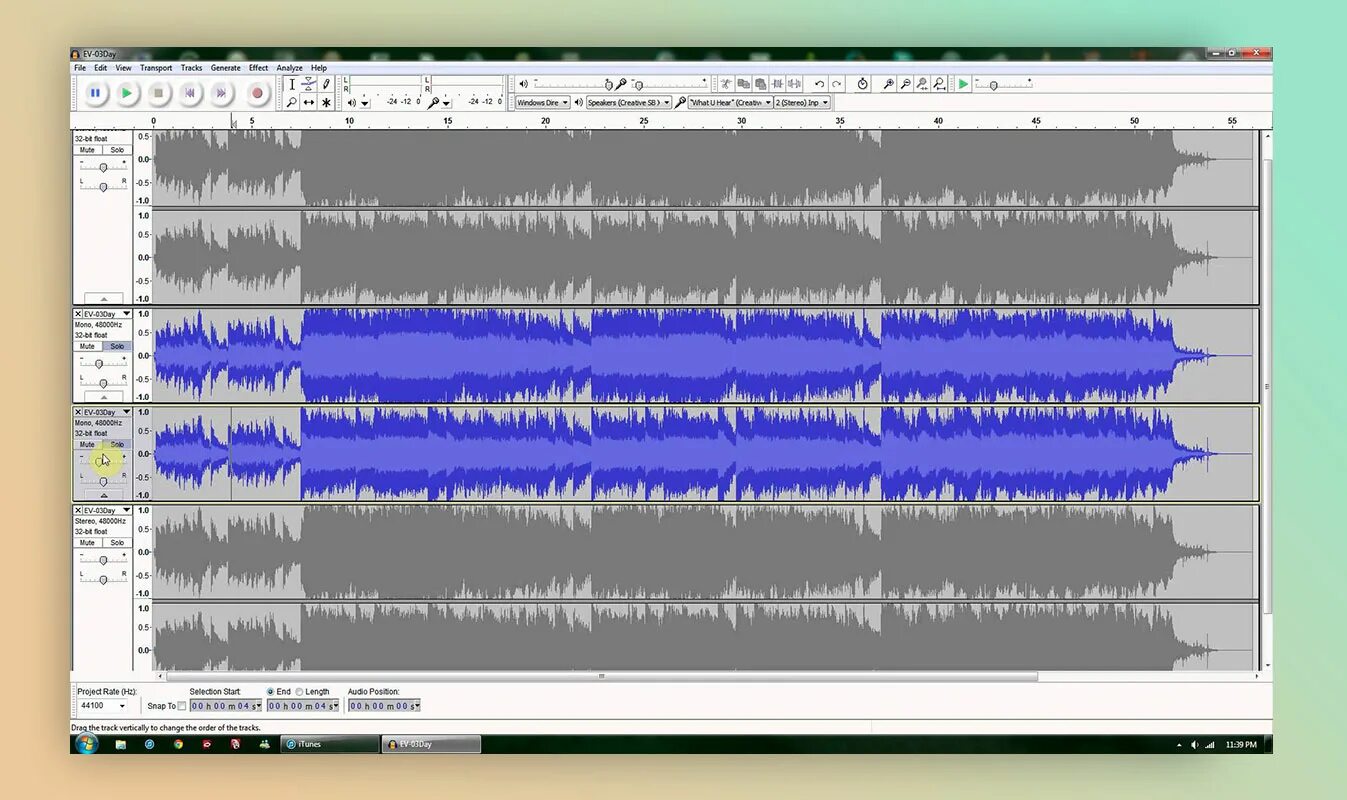Image resolution: width=1347 pixels, height=800 pixels.
Task: Click the small green Play-at-Speed button
Action: [x=963, y=84]
